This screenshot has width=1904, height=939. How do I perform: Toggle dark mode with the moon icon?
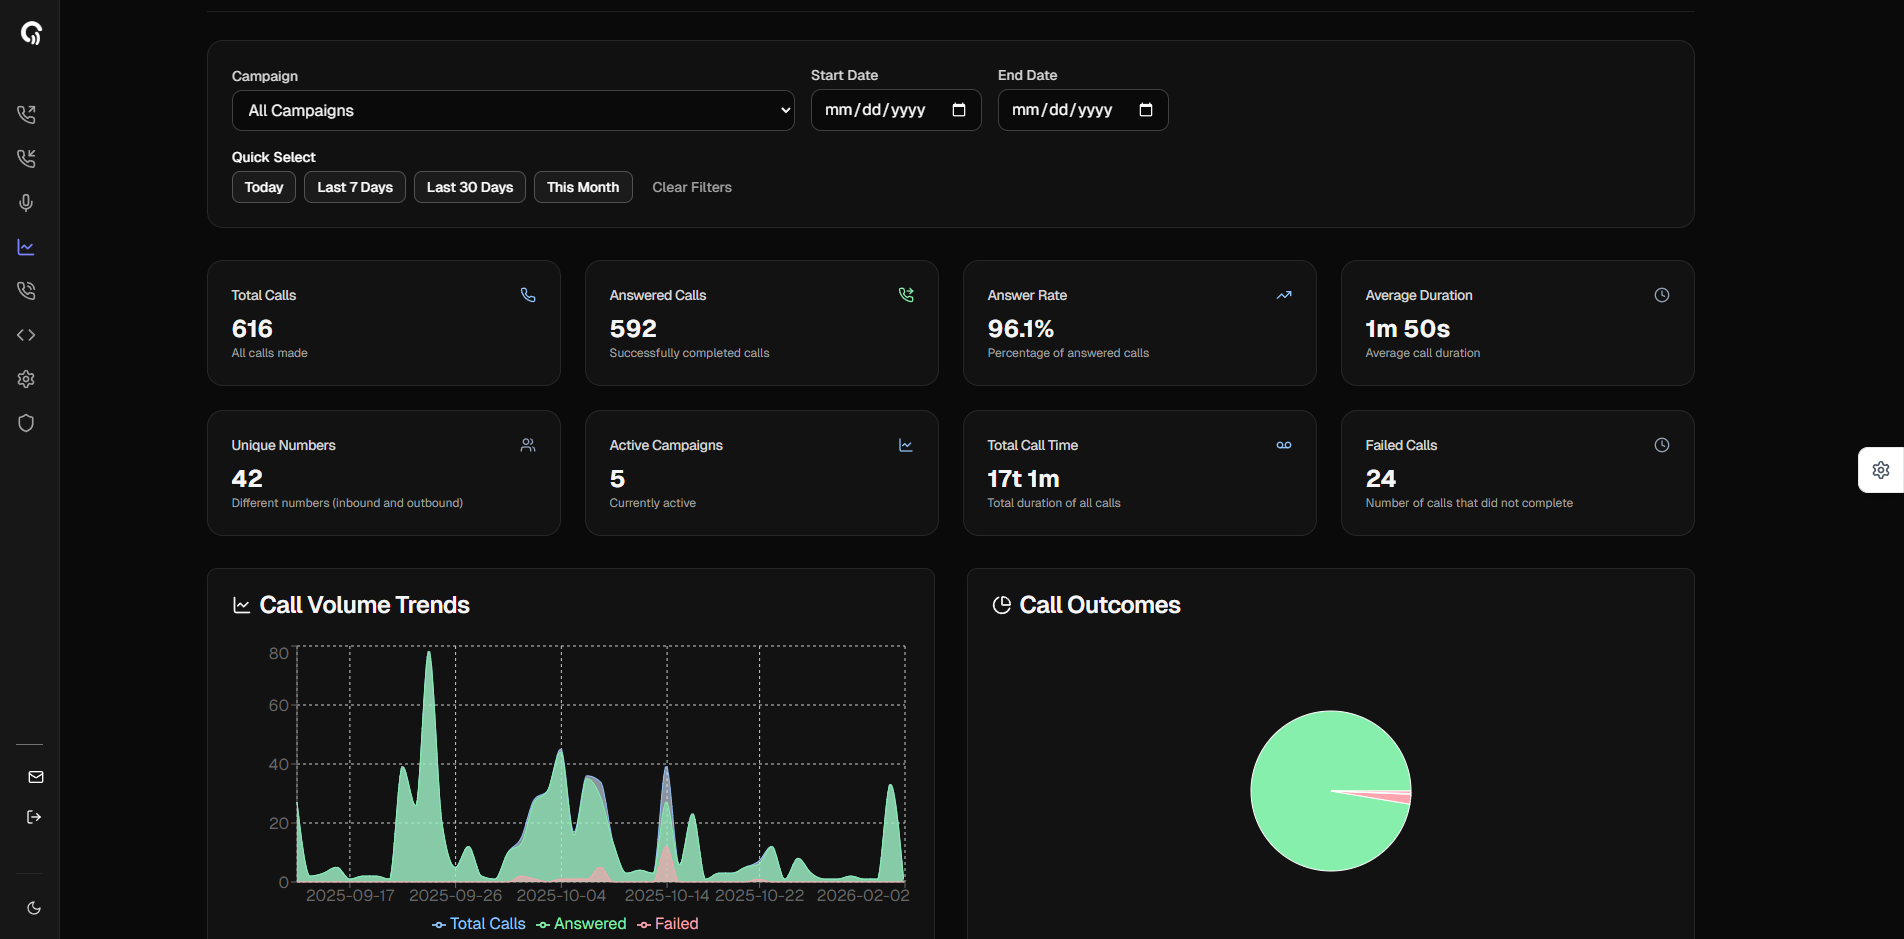point(34,908)
